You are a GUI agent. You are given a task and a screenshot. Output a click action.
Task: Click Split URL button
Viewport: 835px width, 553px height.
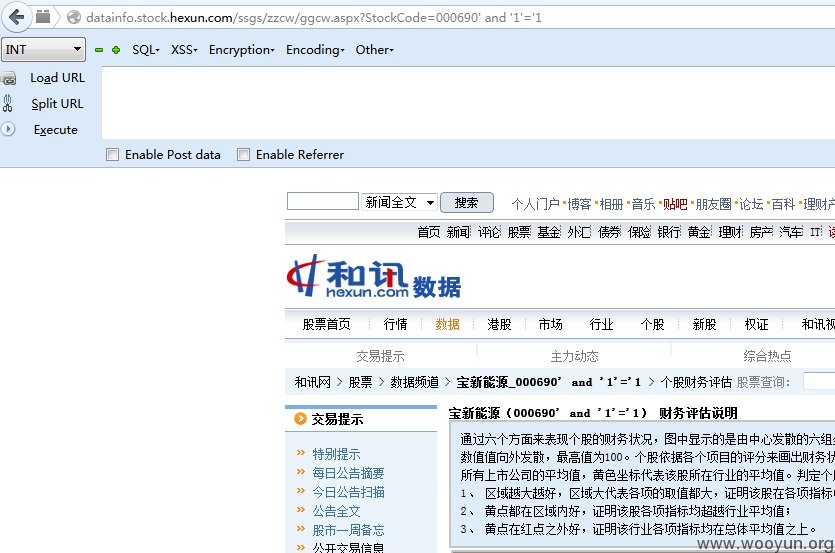[57, 103]
